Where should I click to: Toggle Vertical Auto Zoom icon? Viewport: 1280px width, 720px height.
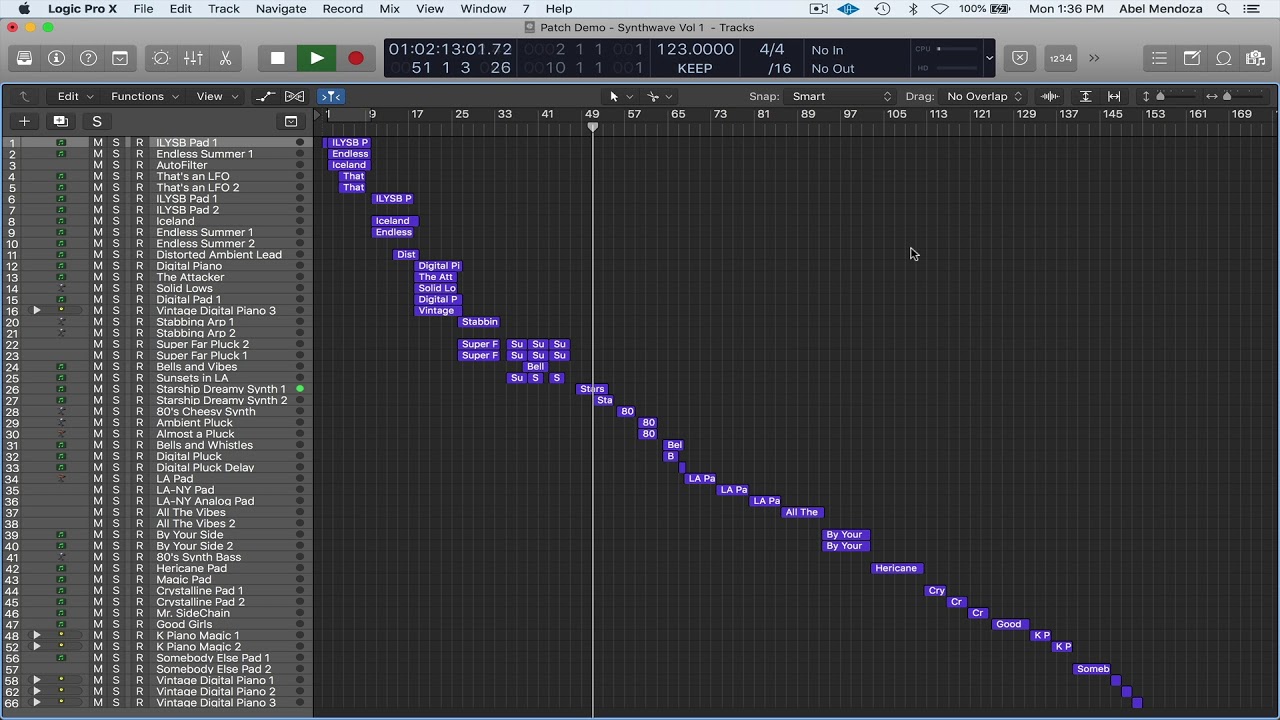pos(1085,96)
